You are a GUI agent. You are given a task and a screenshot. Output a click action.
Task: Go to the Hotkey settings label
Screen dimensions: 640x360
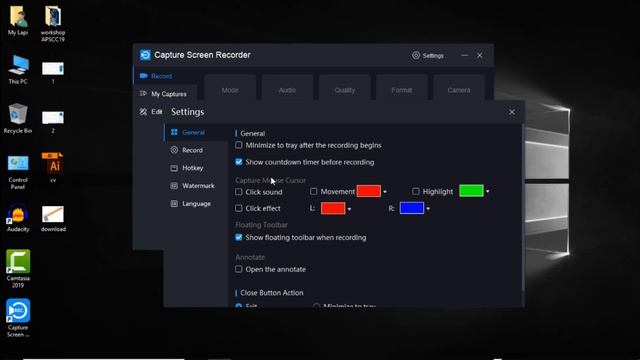tap(193, 168)
